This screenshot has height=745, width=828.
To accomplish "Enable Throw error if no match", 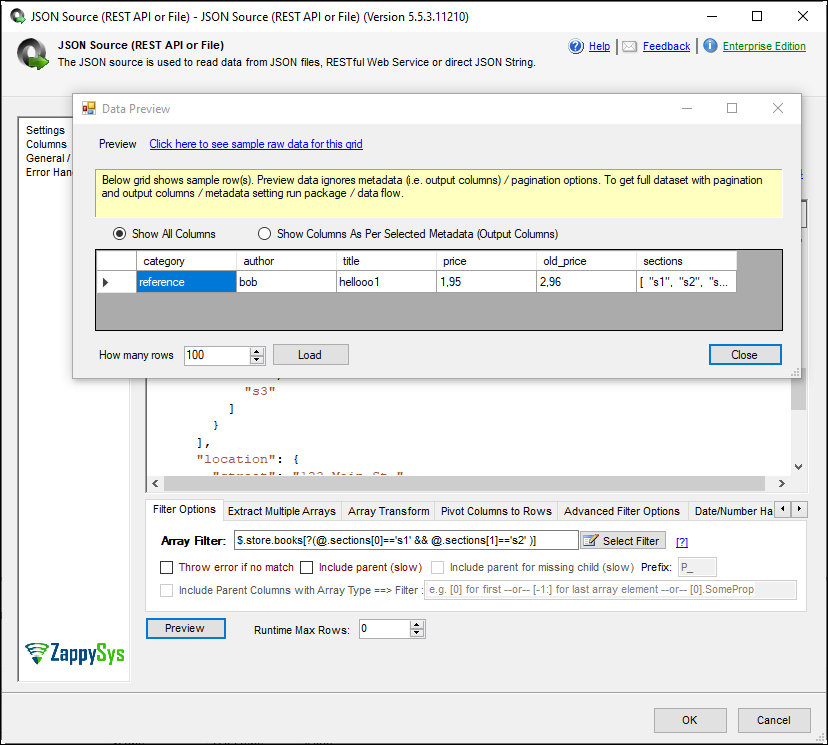I will (166, 567).
